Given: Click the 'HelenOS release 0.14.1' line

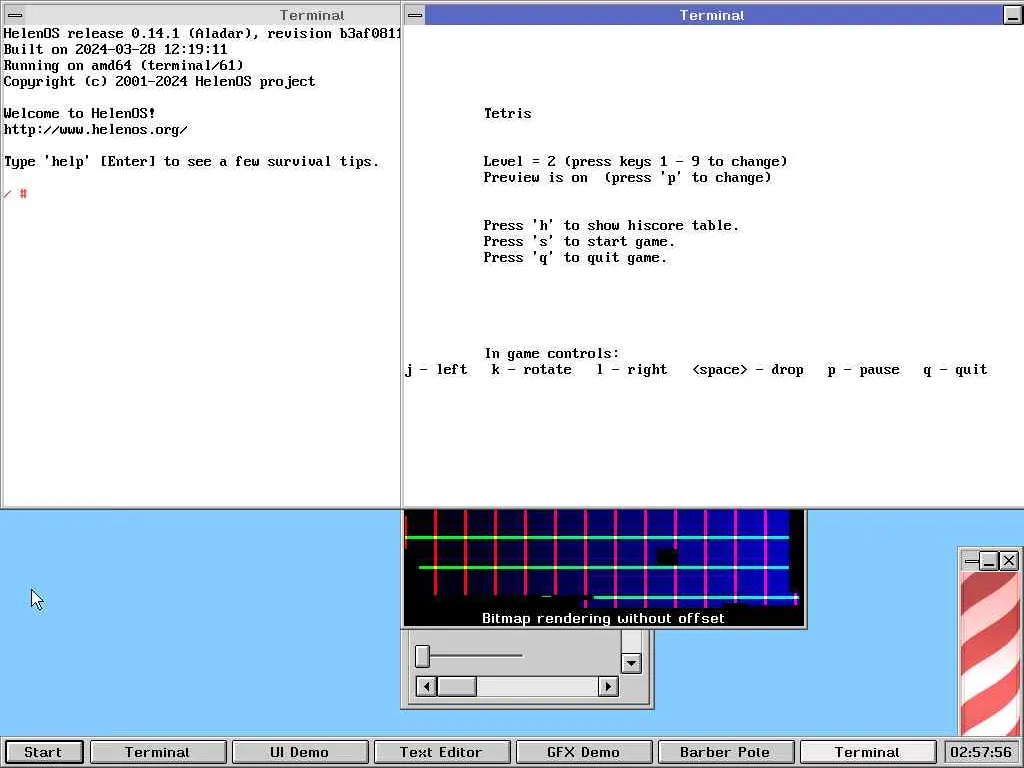Looking at the screenshot, I should 202,33.
